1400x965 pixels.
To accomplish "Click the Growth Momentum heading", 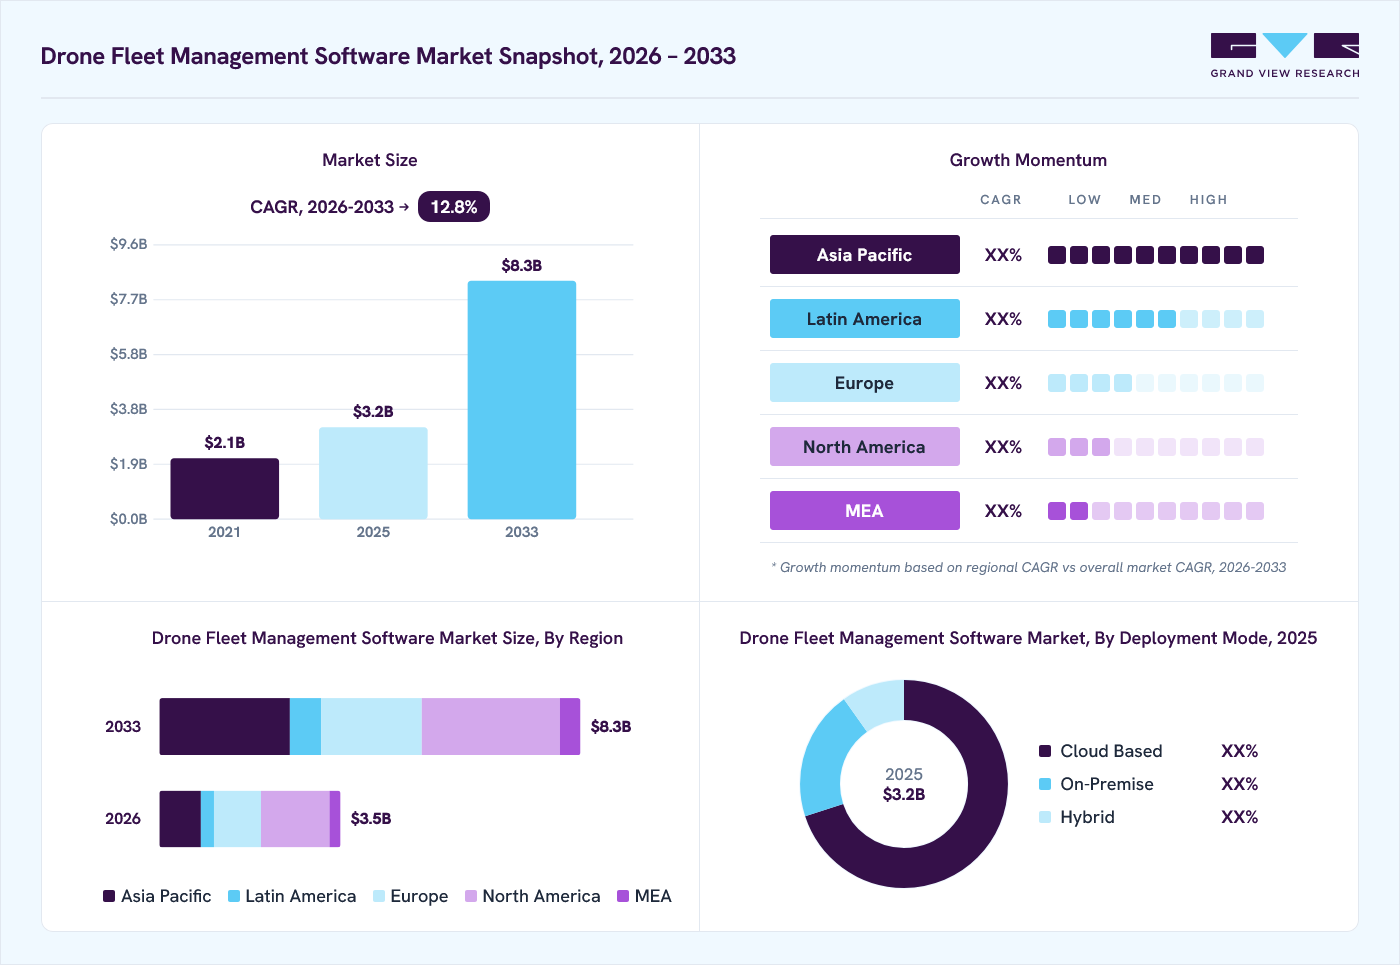I will coord(1028,160).
